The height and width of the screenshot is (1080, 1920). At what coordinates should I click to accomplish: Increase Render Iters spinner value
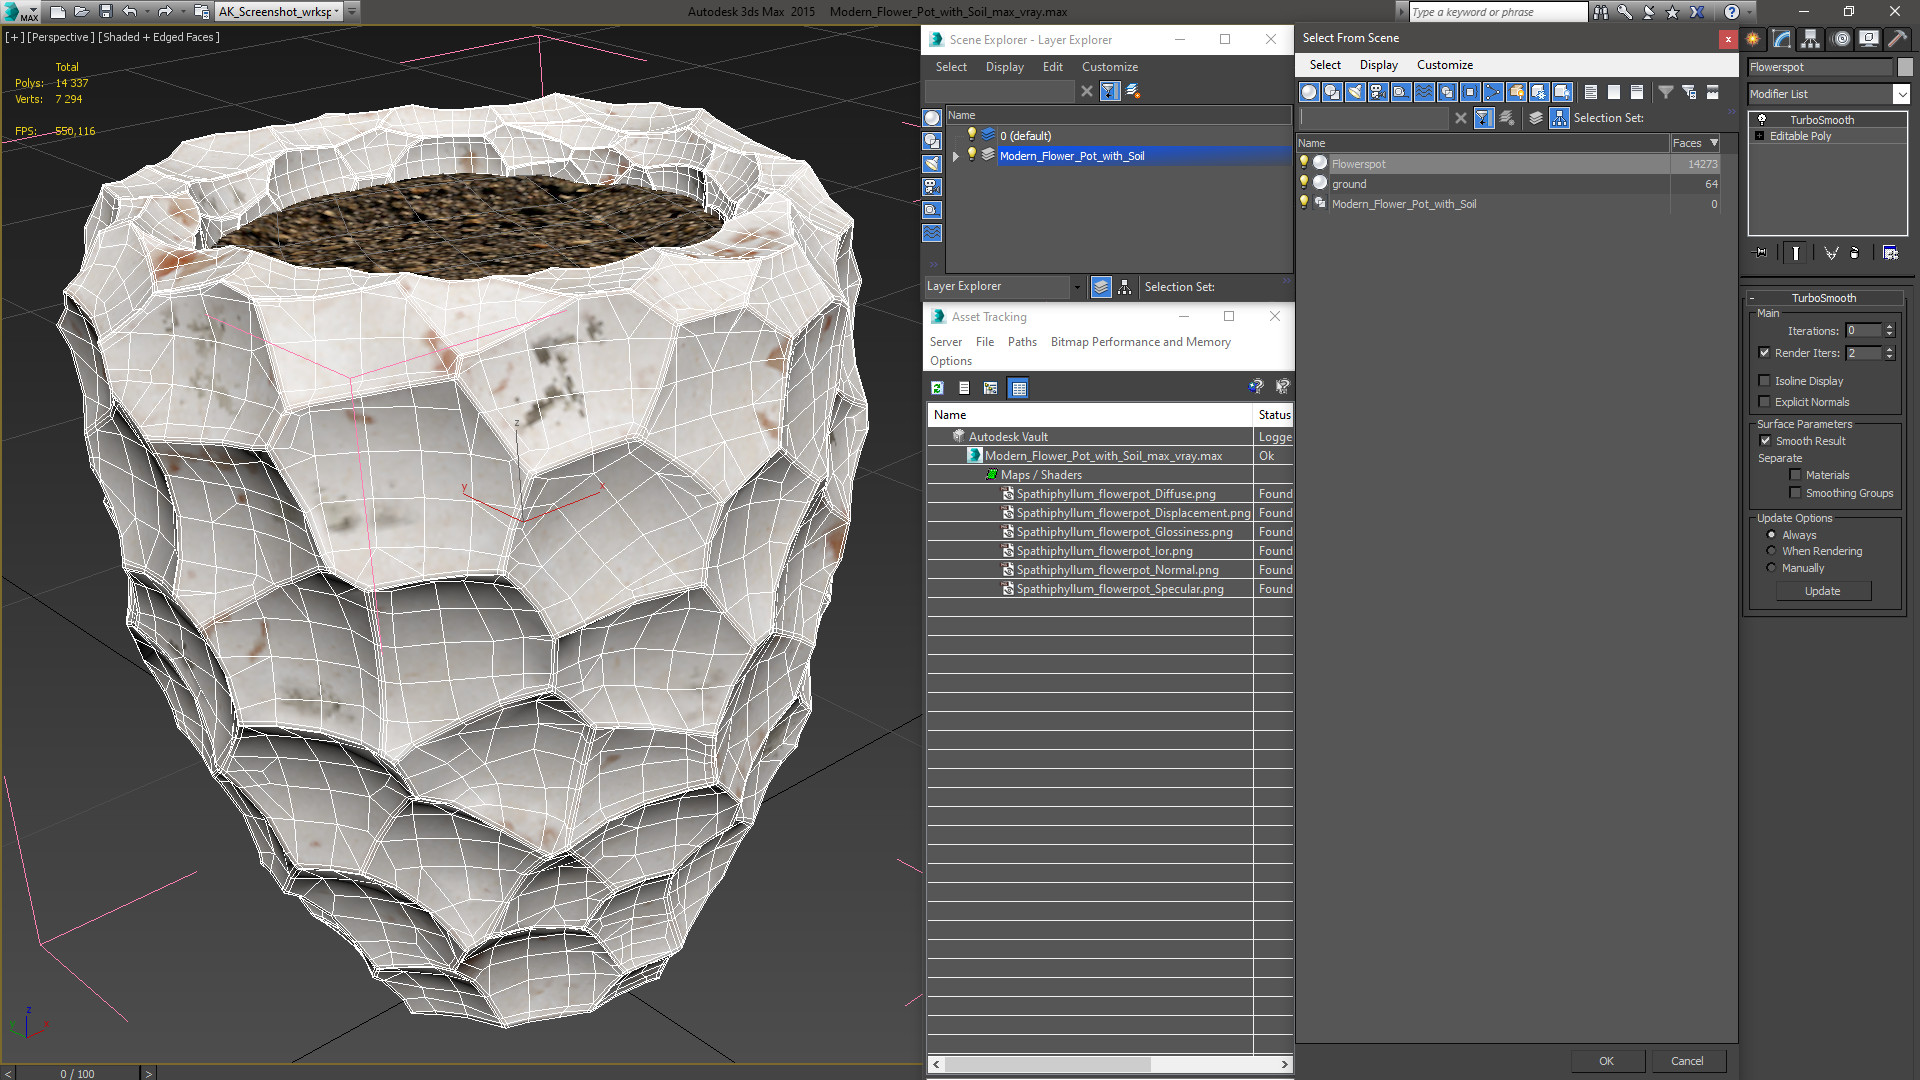1889,349
